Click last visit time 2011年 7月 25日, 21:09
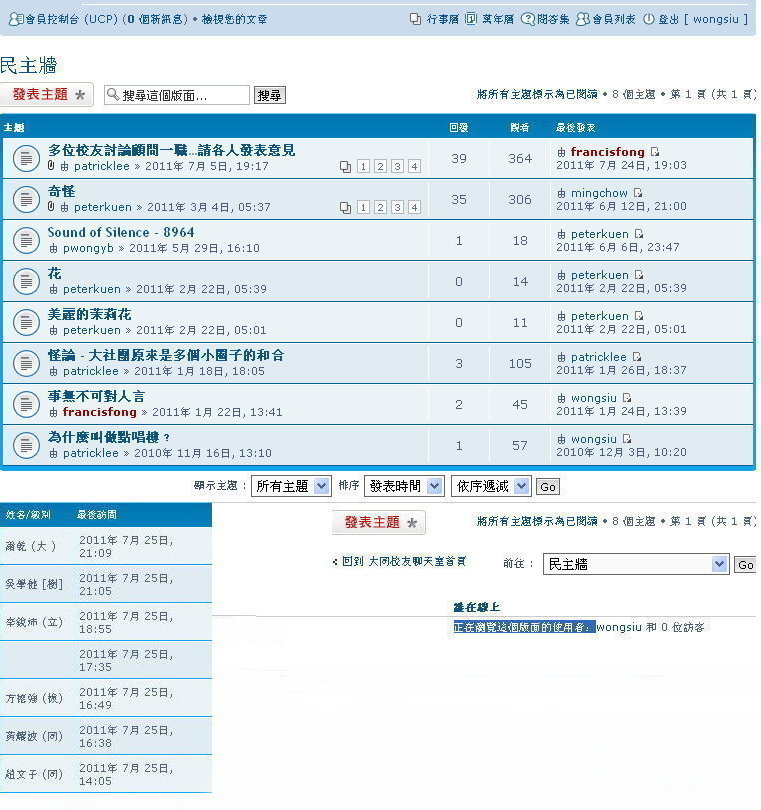The image size is (761, 810). 127,547
